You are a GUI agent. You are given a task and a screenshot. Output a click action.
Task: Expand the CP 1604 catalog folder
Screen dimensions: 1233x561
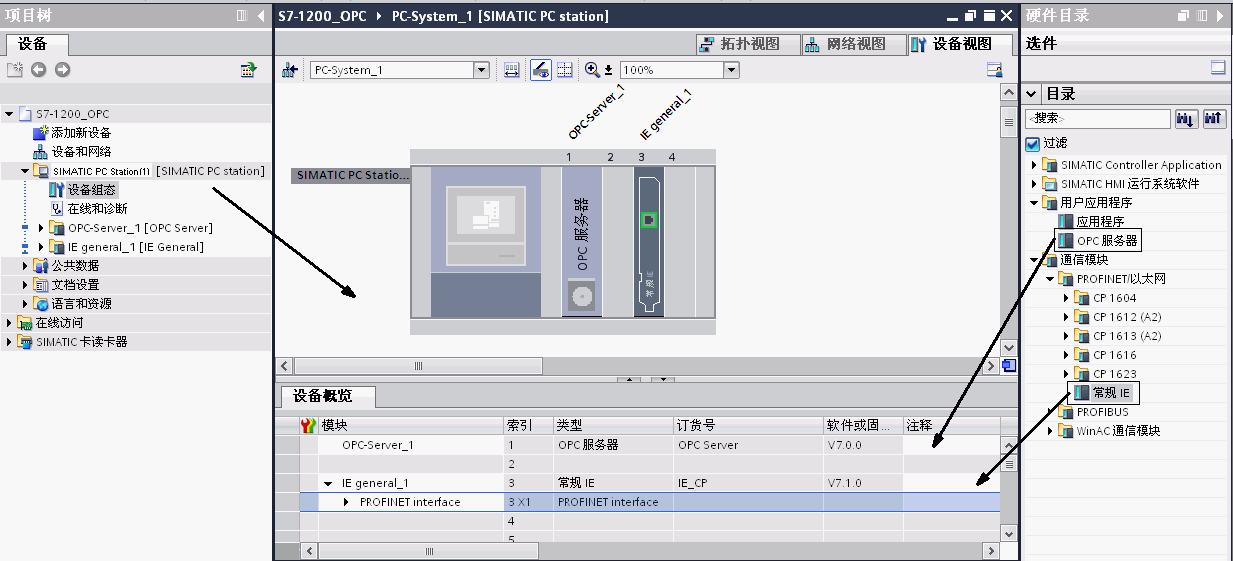(x=1066, y=298)
